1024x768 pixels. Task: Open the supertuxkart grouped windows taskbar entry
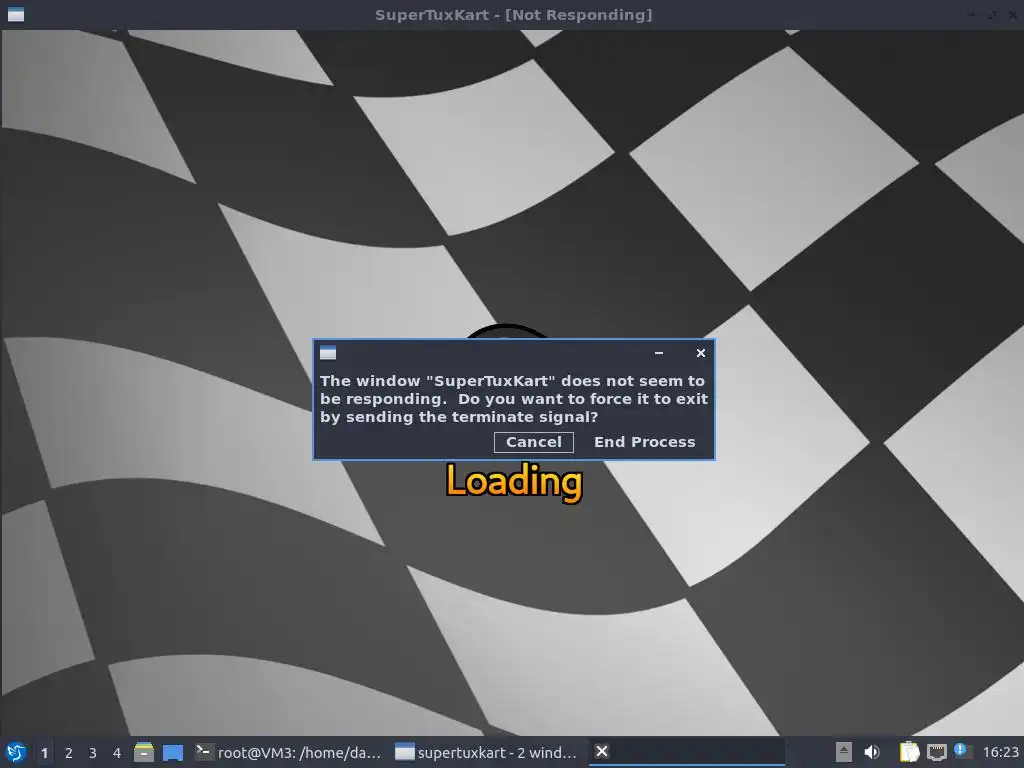click(x=487, y=752)
